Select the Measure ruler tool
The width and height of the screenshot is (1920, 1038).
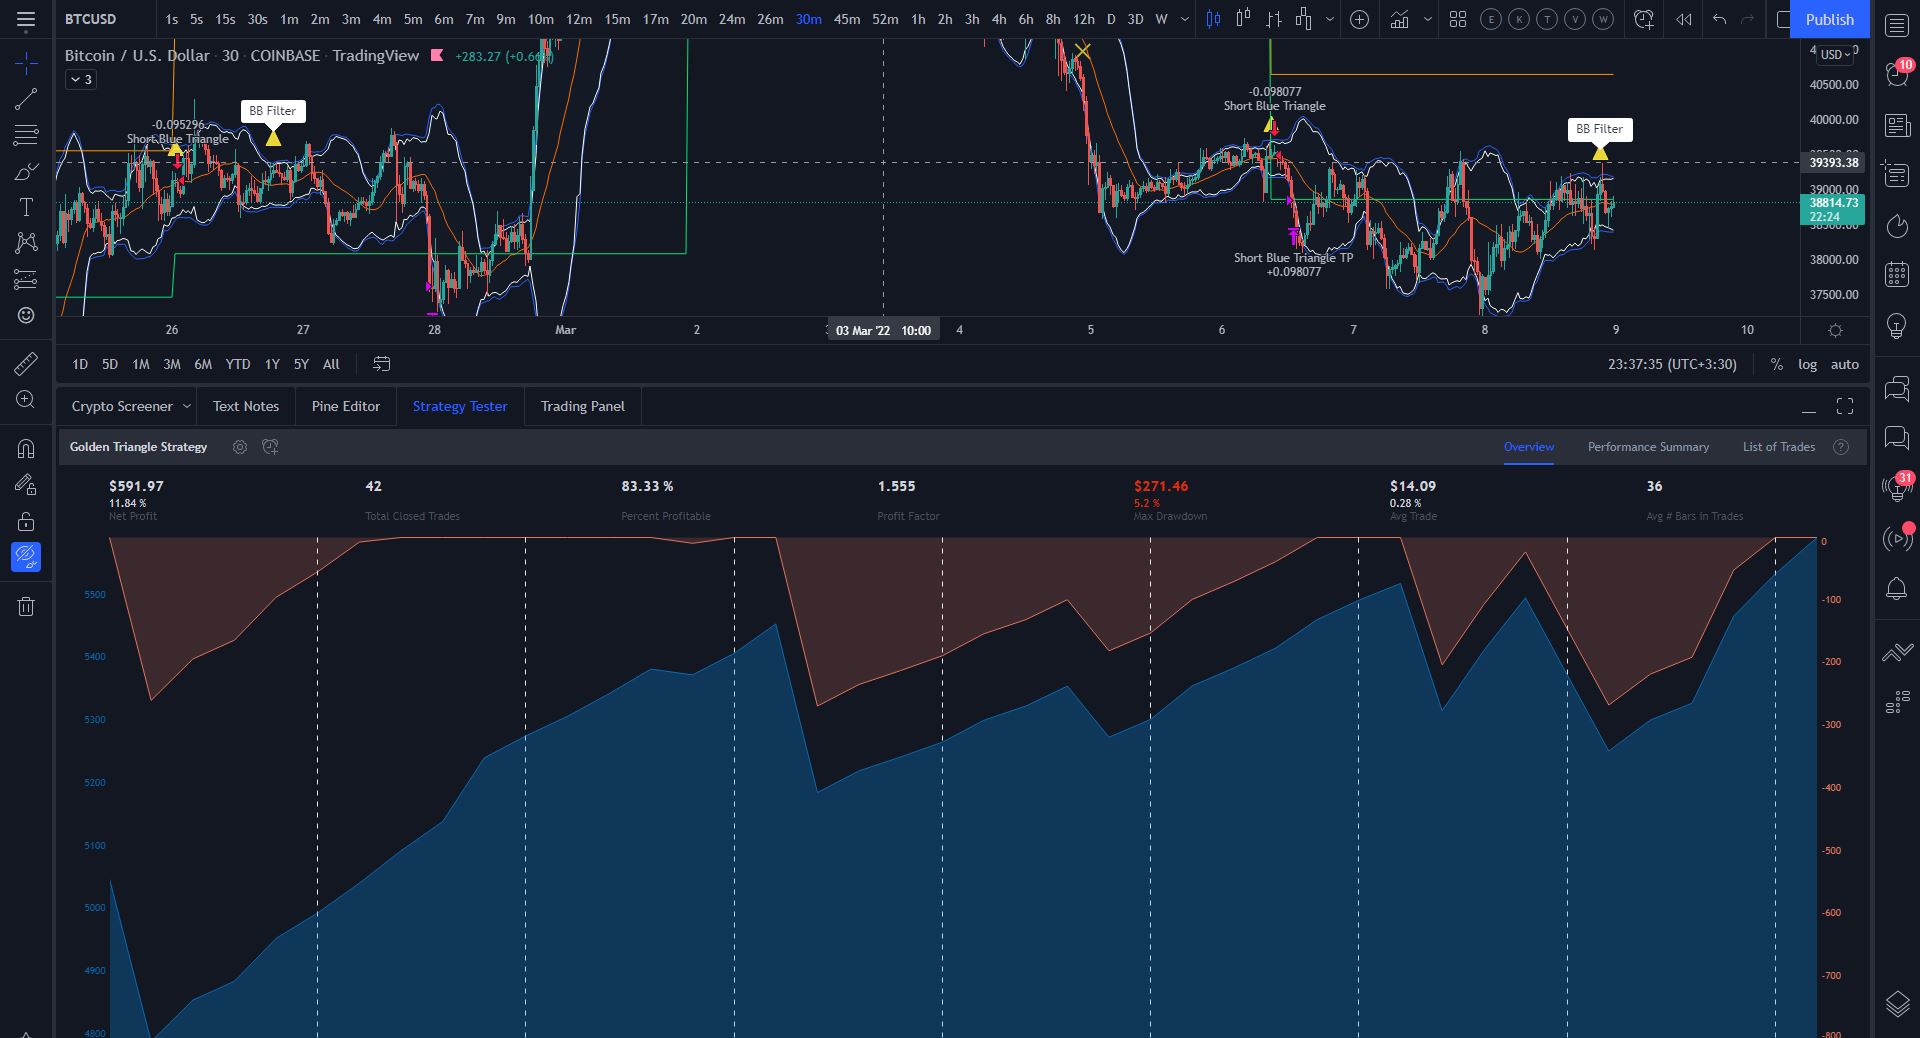point(26,363)
